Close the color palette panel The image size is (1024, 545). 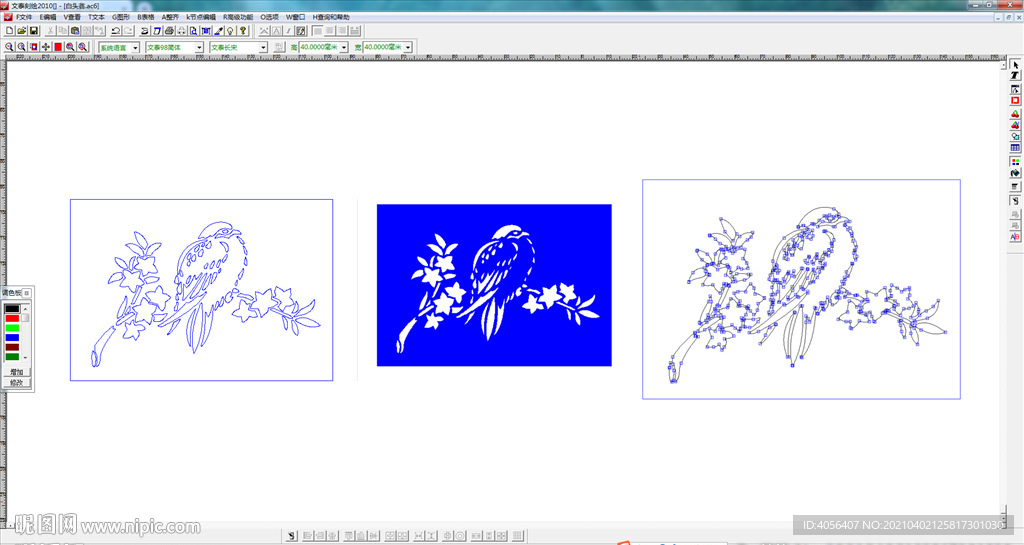[x=27, y=293]
